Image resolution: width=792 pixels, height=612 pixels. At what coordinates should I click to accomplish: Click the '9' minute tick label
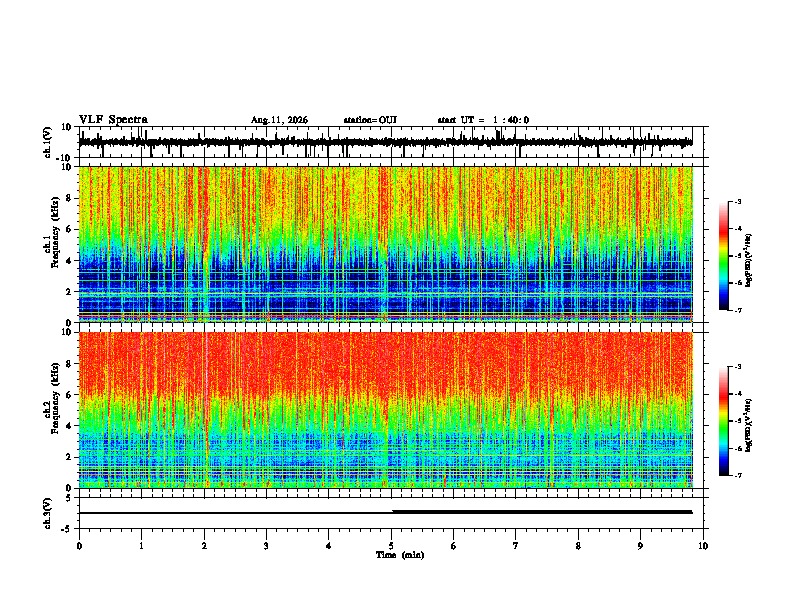(x=640, y=546)
